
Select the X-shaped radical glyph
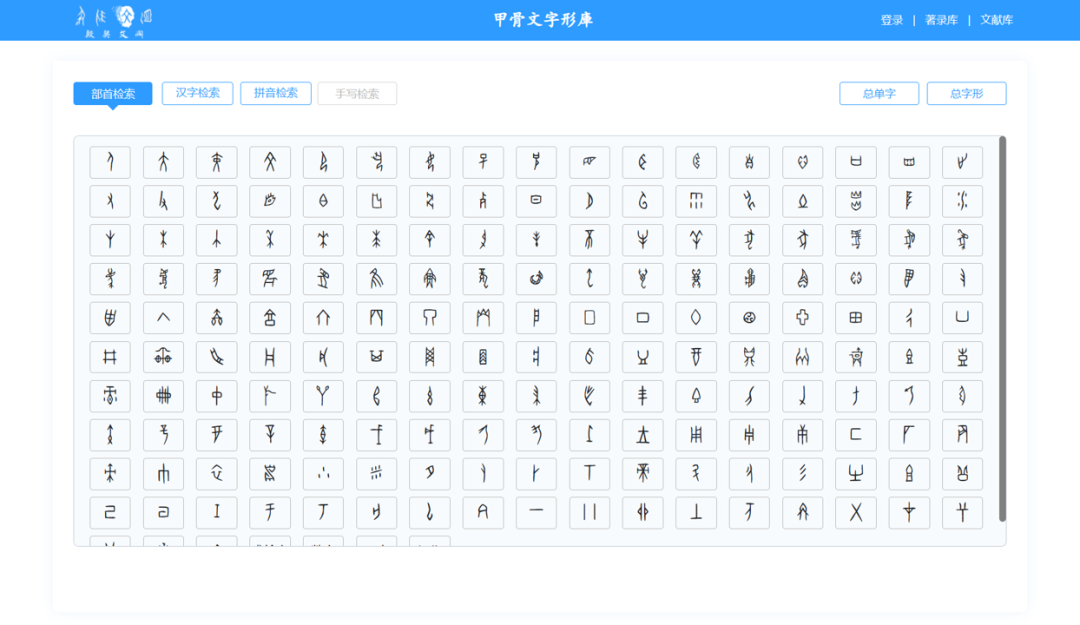(855, 512)
